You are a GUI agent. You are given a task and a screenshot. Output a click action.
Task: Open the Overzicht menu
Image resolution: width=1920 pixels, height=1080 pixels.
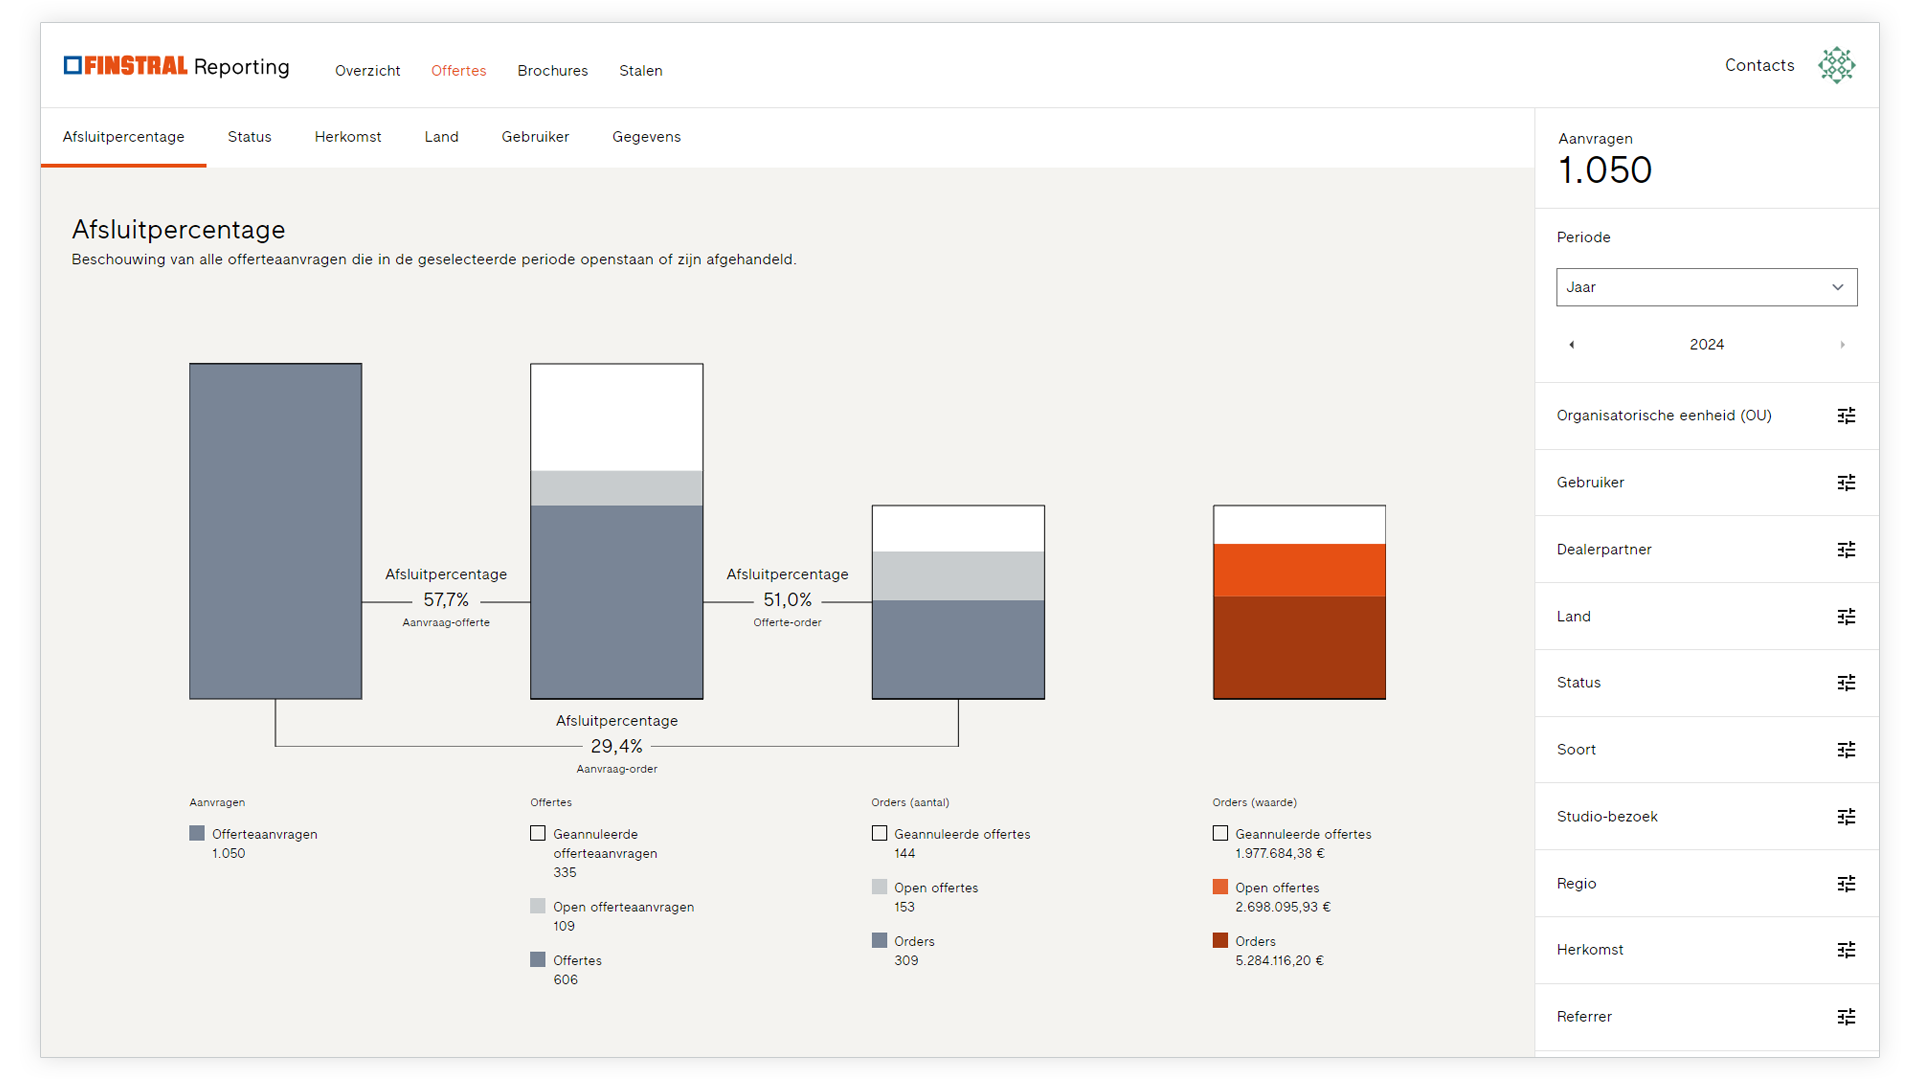[367, 71]
